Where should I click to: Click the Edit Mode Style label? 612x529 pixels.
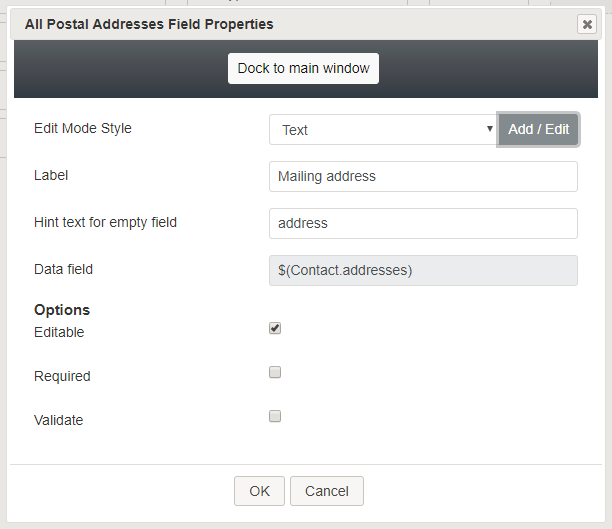click(x=83, y=128)
